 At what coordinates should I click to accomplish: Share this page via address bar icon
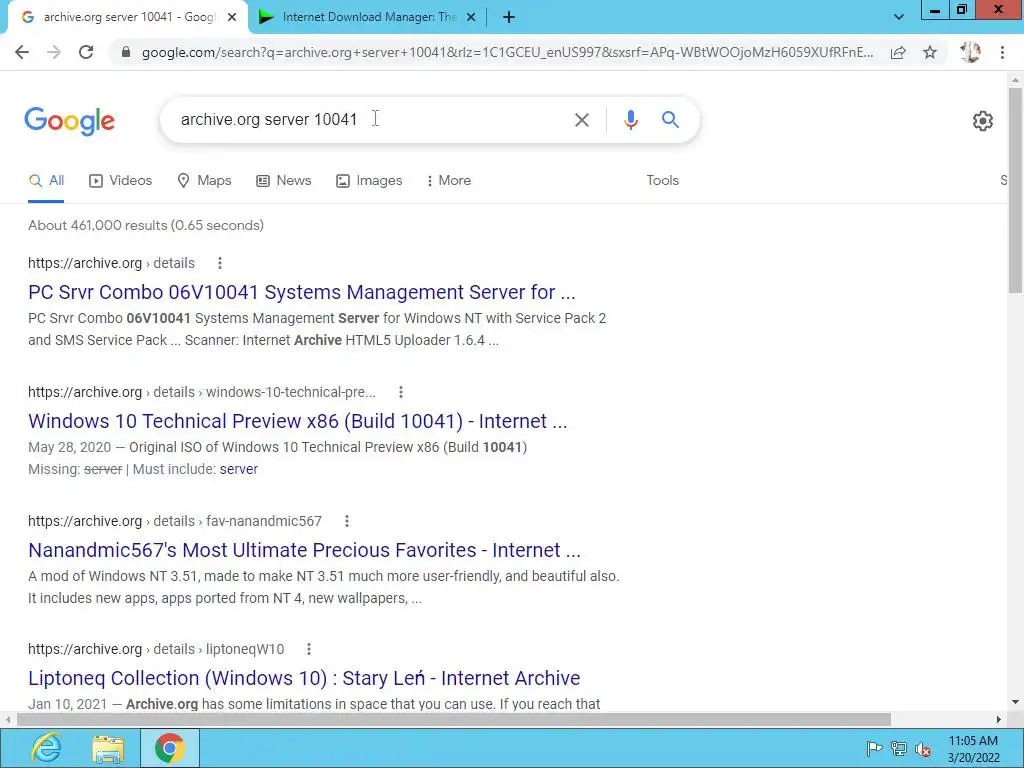(898, 52)
